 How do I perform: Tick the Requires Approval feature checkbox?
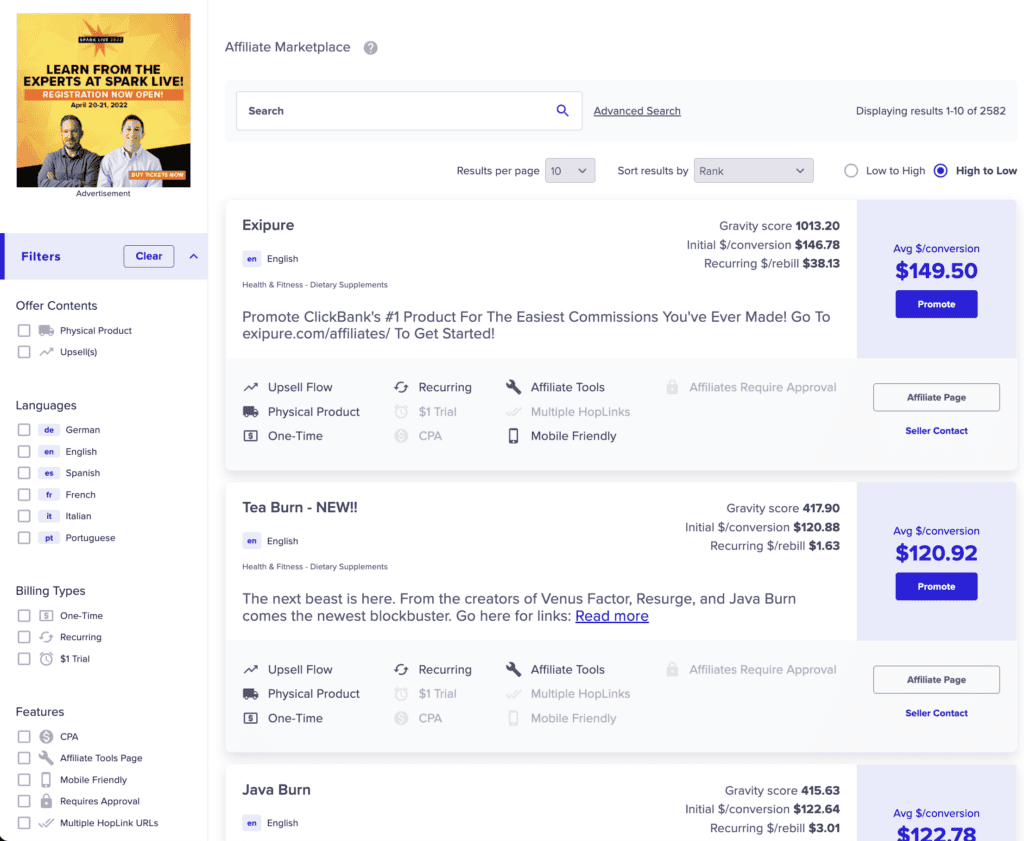[24, 801]
